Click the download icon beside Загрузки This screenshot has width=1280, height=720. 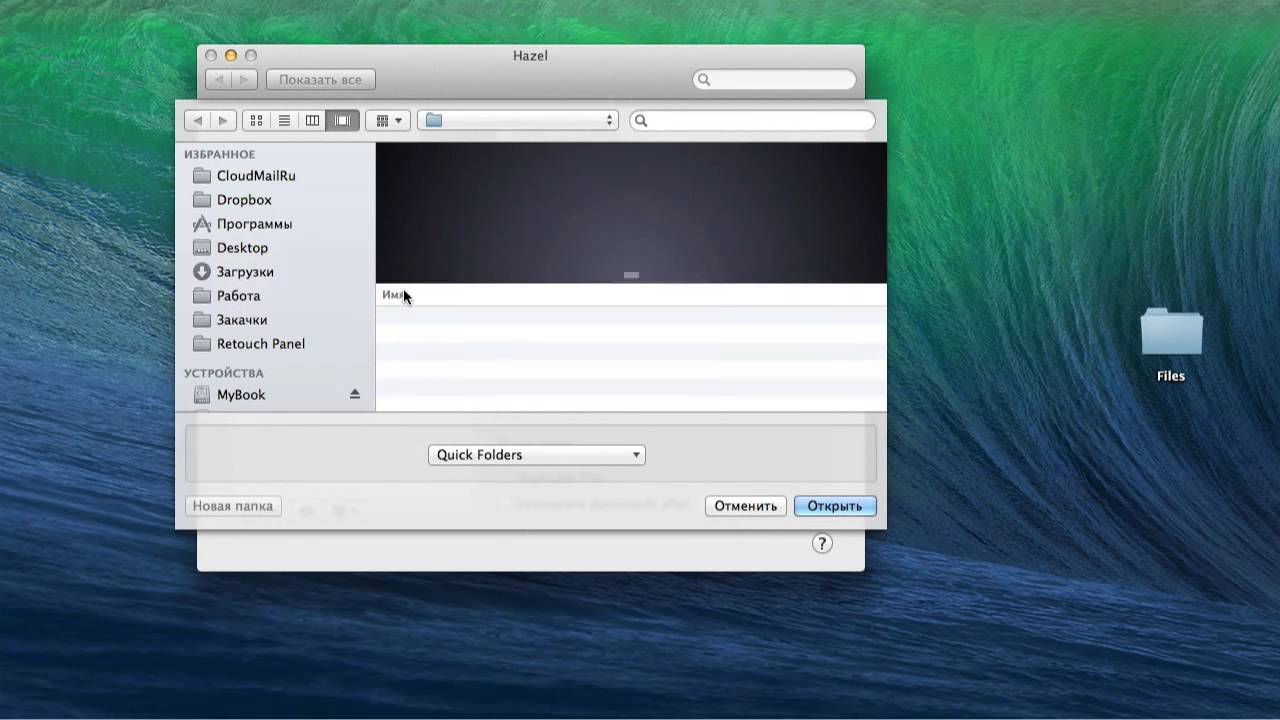tap(202, 272)
